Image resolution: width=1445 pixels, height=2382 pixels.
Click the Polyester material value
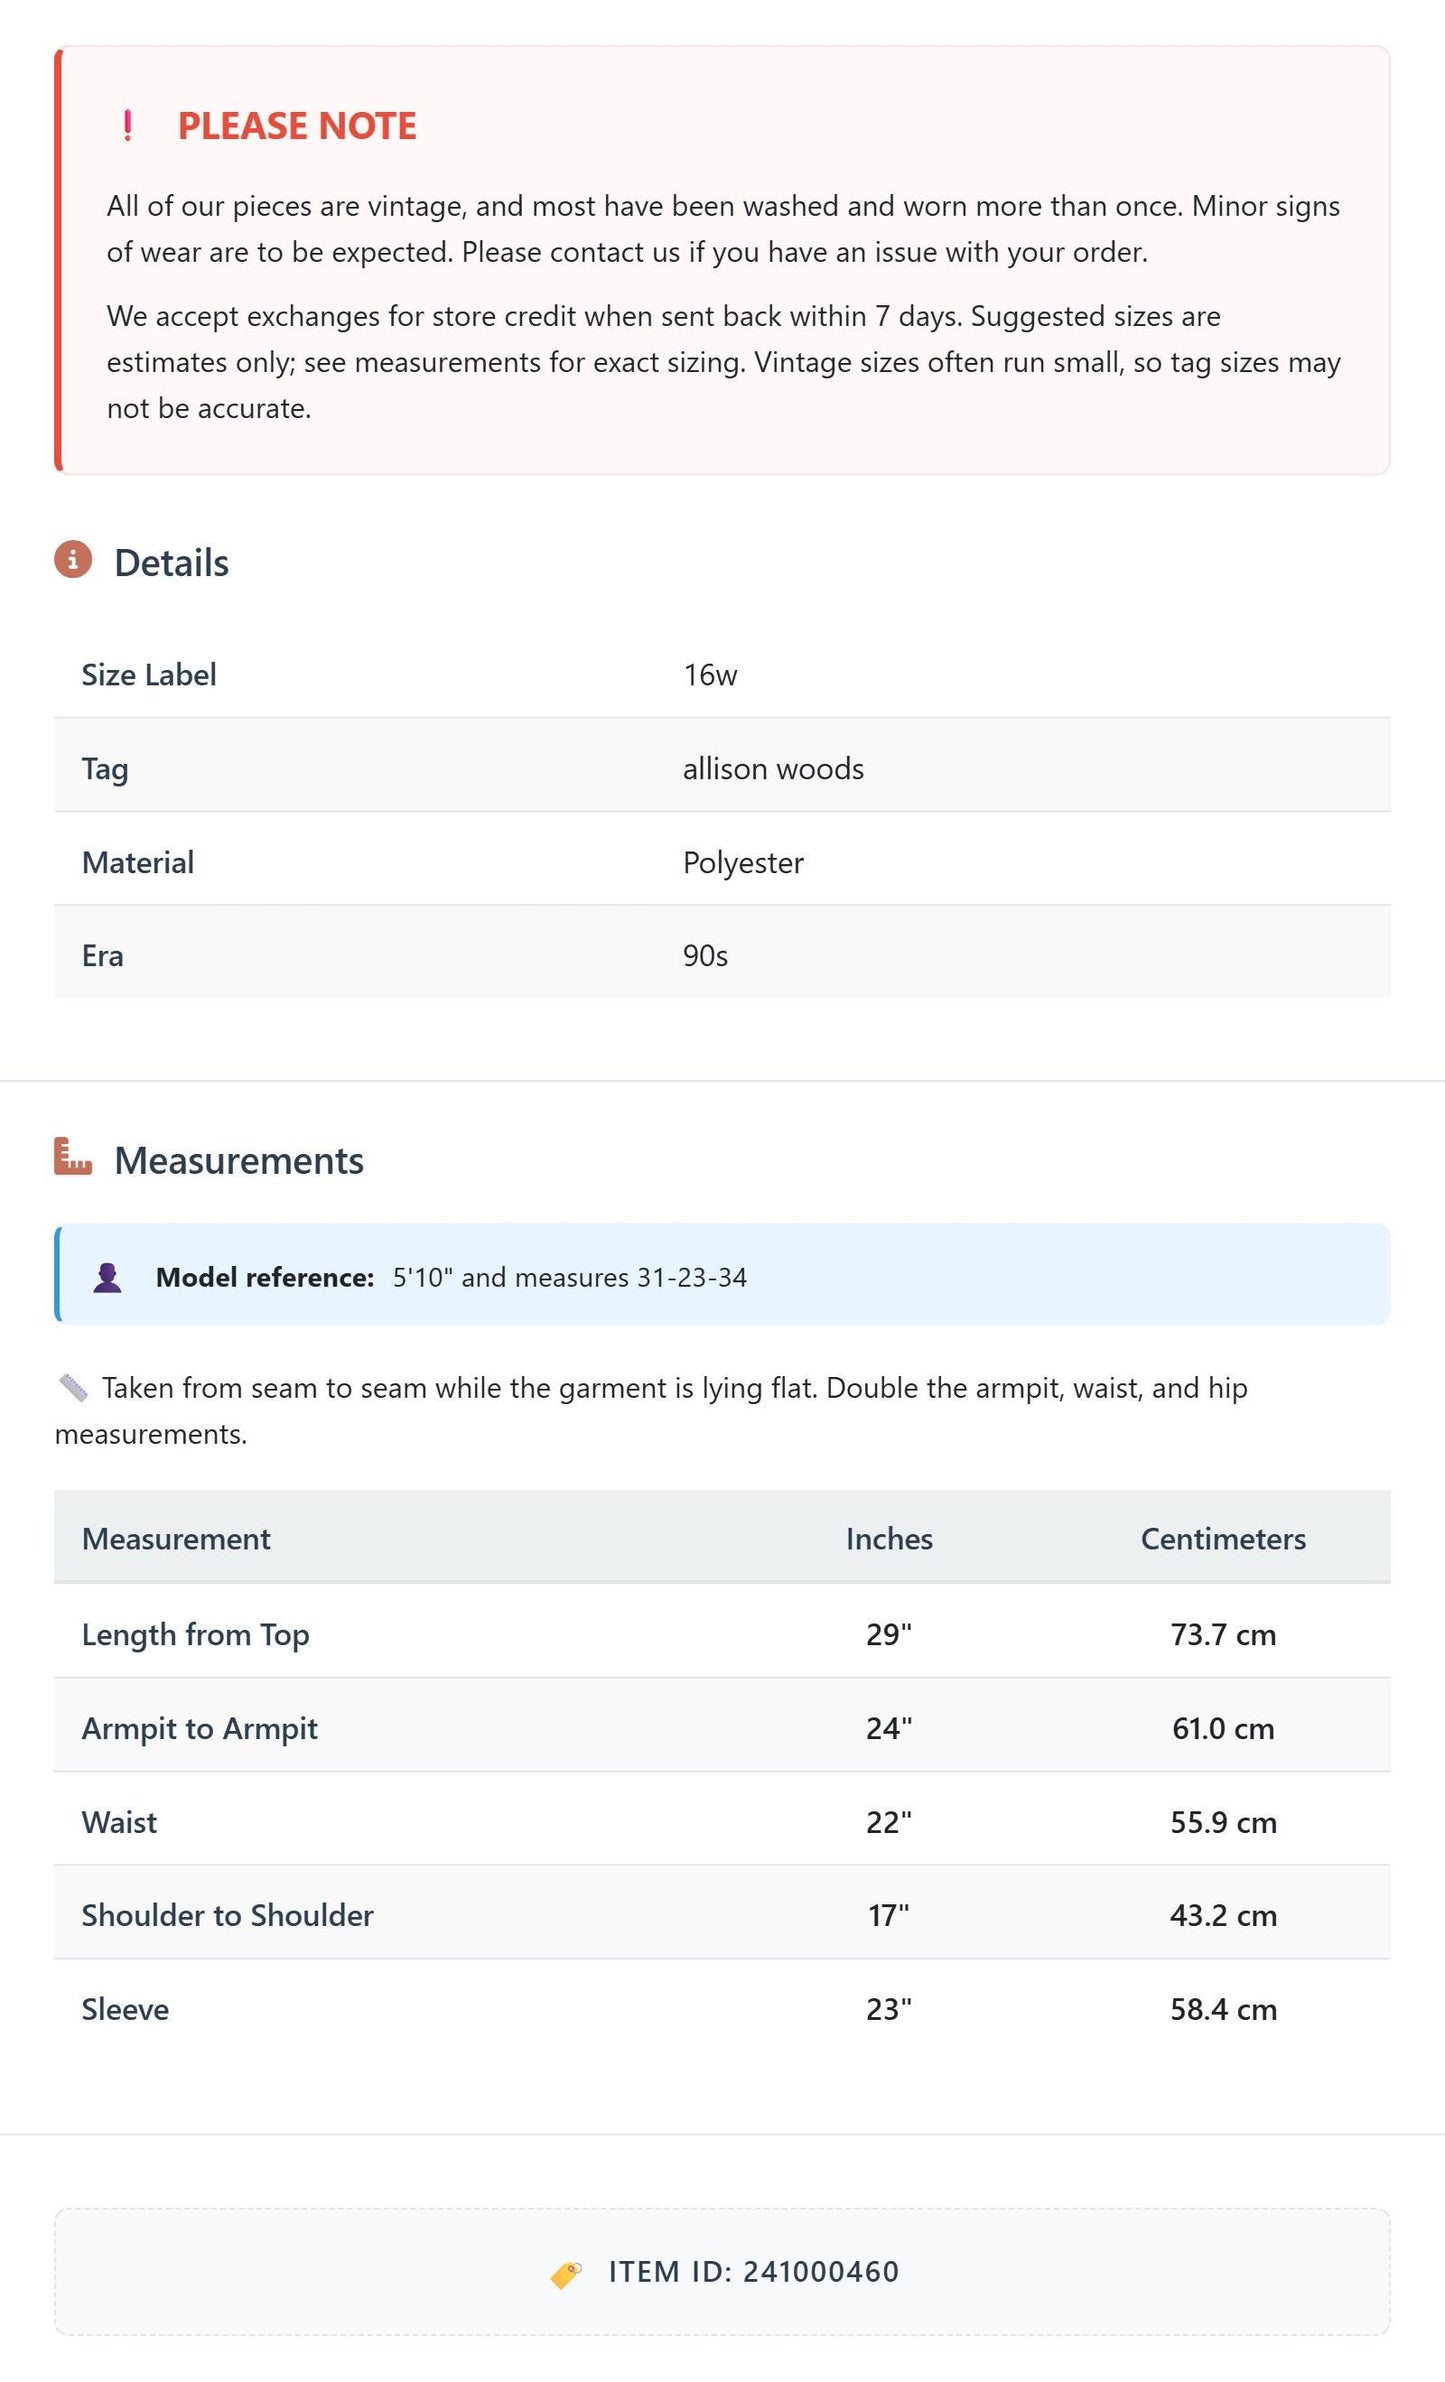[743, 863]
